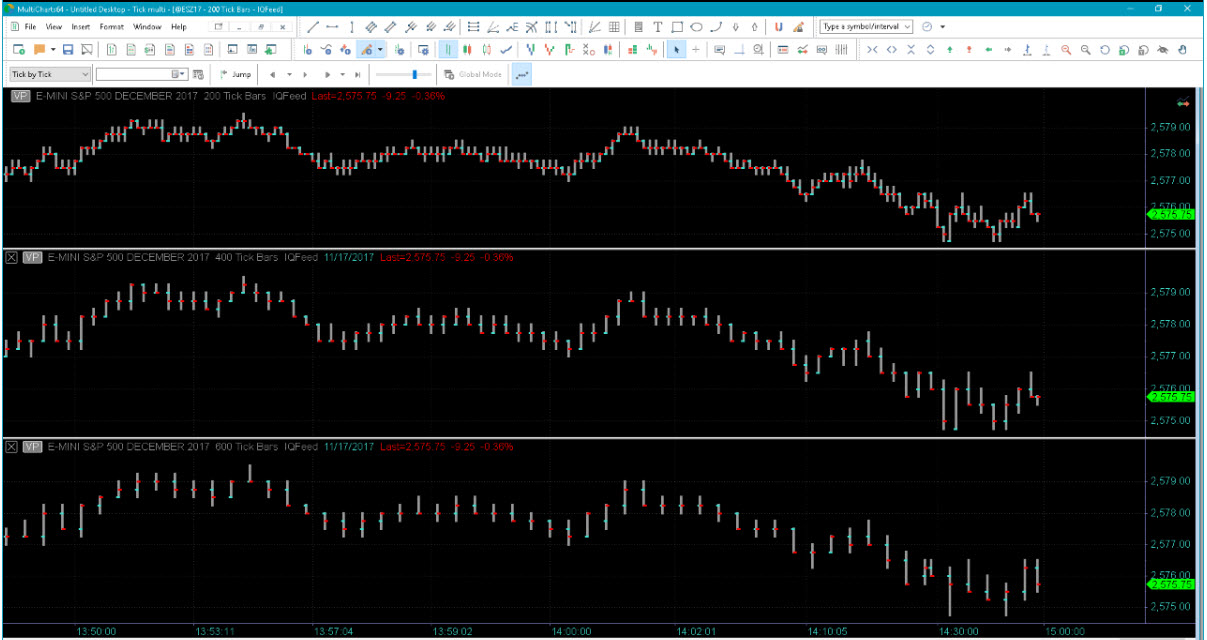The height and width of the screenshot is (640, 1207).
Task: Click the playback speed slider handle
Action: point(414,74)
